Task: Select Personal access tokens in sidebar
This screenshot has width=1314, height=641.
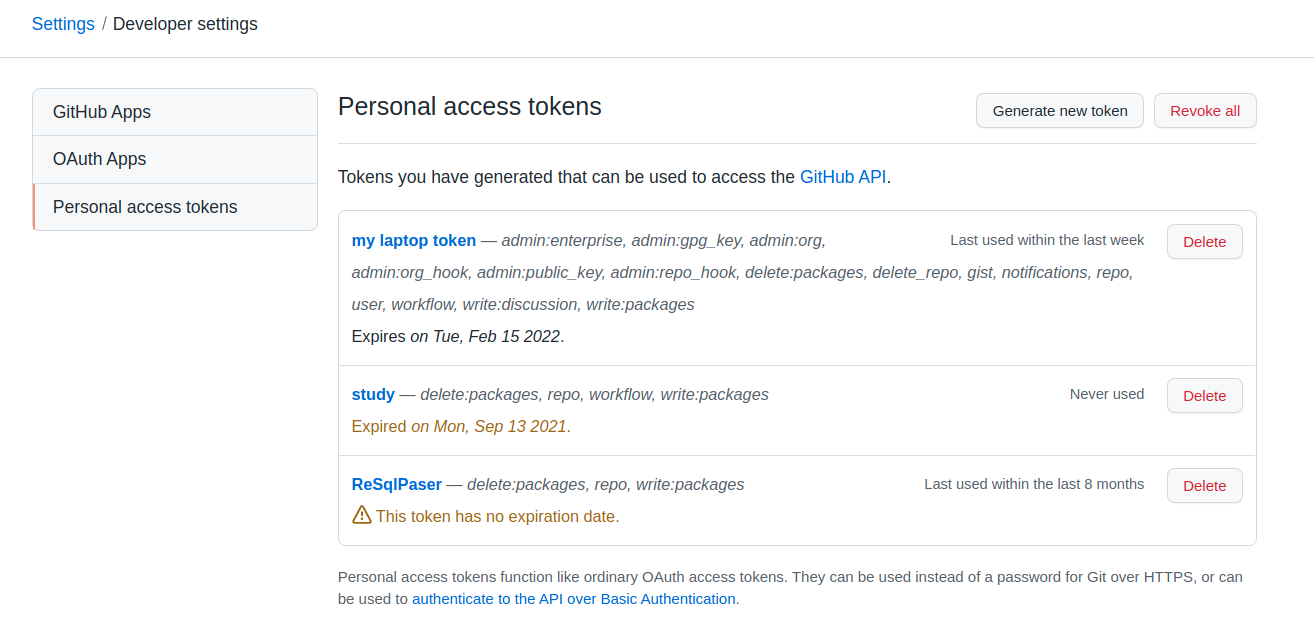Action: pos(145,207)
